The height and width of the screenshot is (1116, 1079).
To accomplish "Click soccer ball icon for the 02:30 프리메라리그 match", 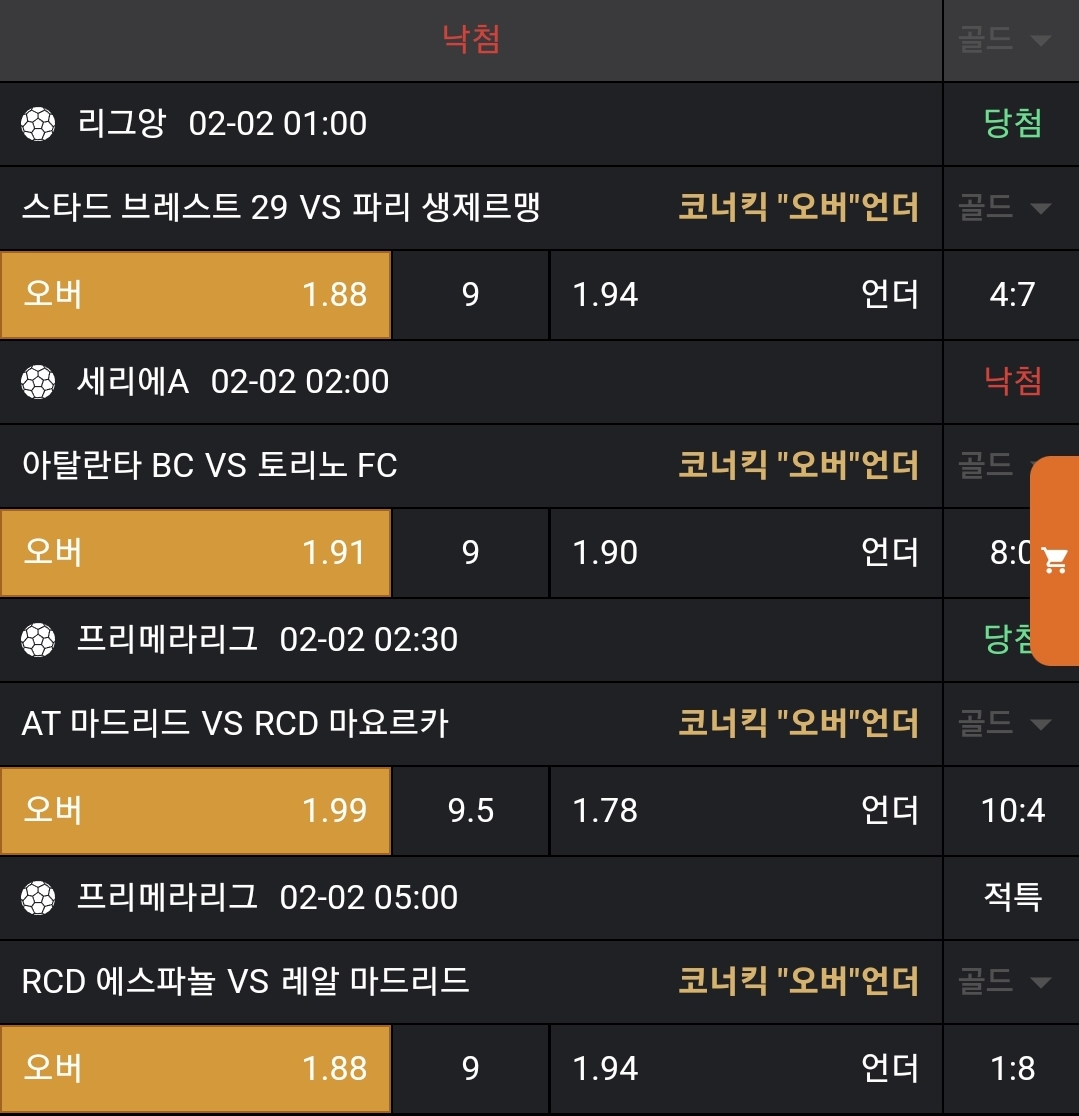I will pos(38,640).
